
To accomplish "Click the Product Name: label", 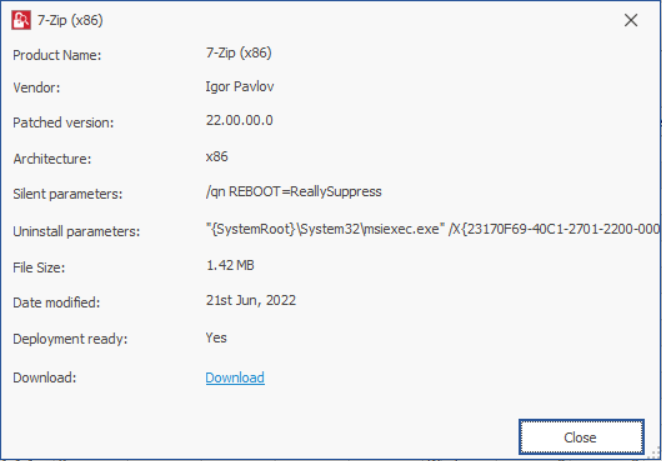I will tap(57, 55).
